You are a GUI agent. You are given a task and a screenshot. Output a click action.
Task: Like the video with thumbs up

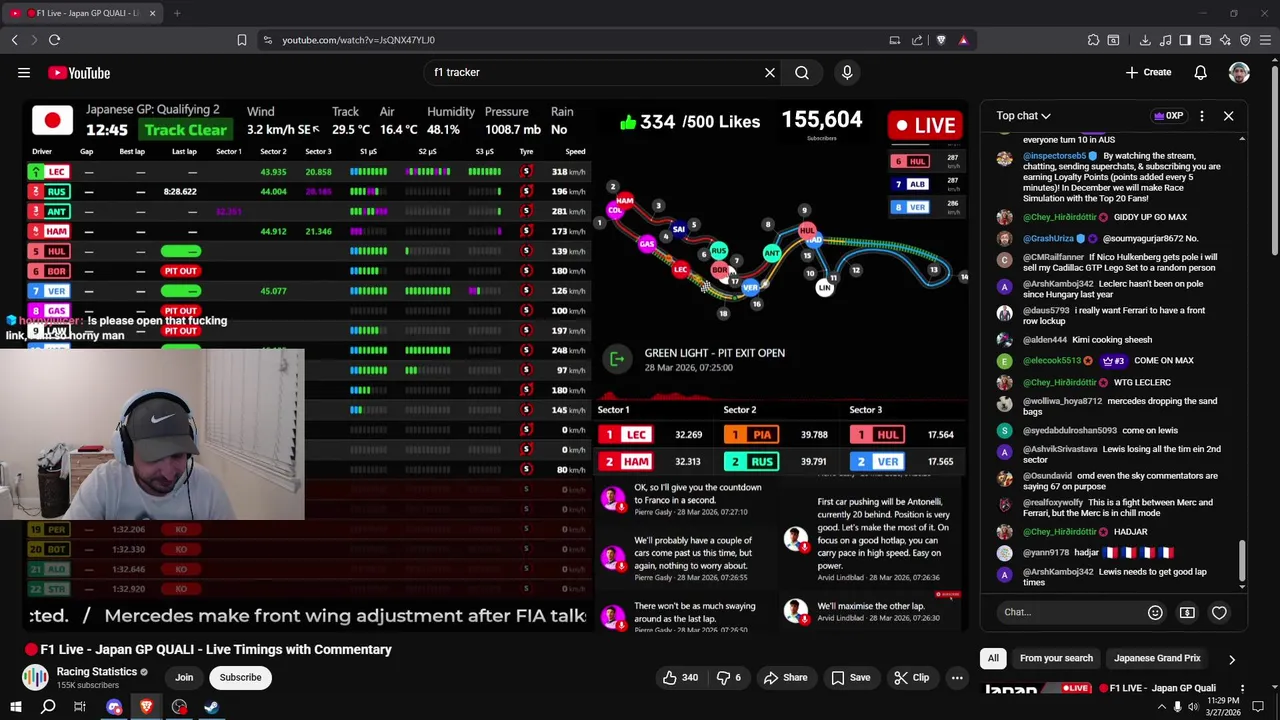pyautogui.click(x=679, y=677)
